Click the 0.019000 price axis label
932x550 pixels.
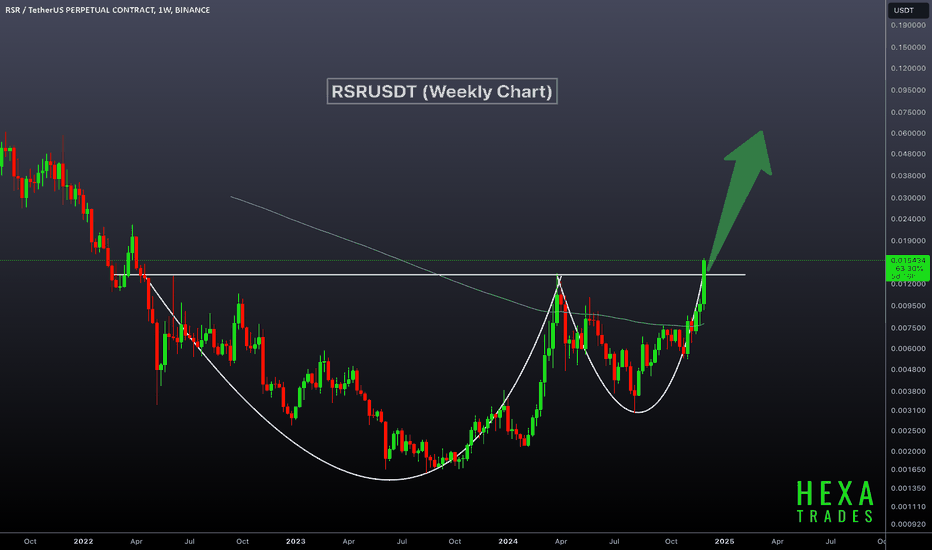click(x=908, y=241)
